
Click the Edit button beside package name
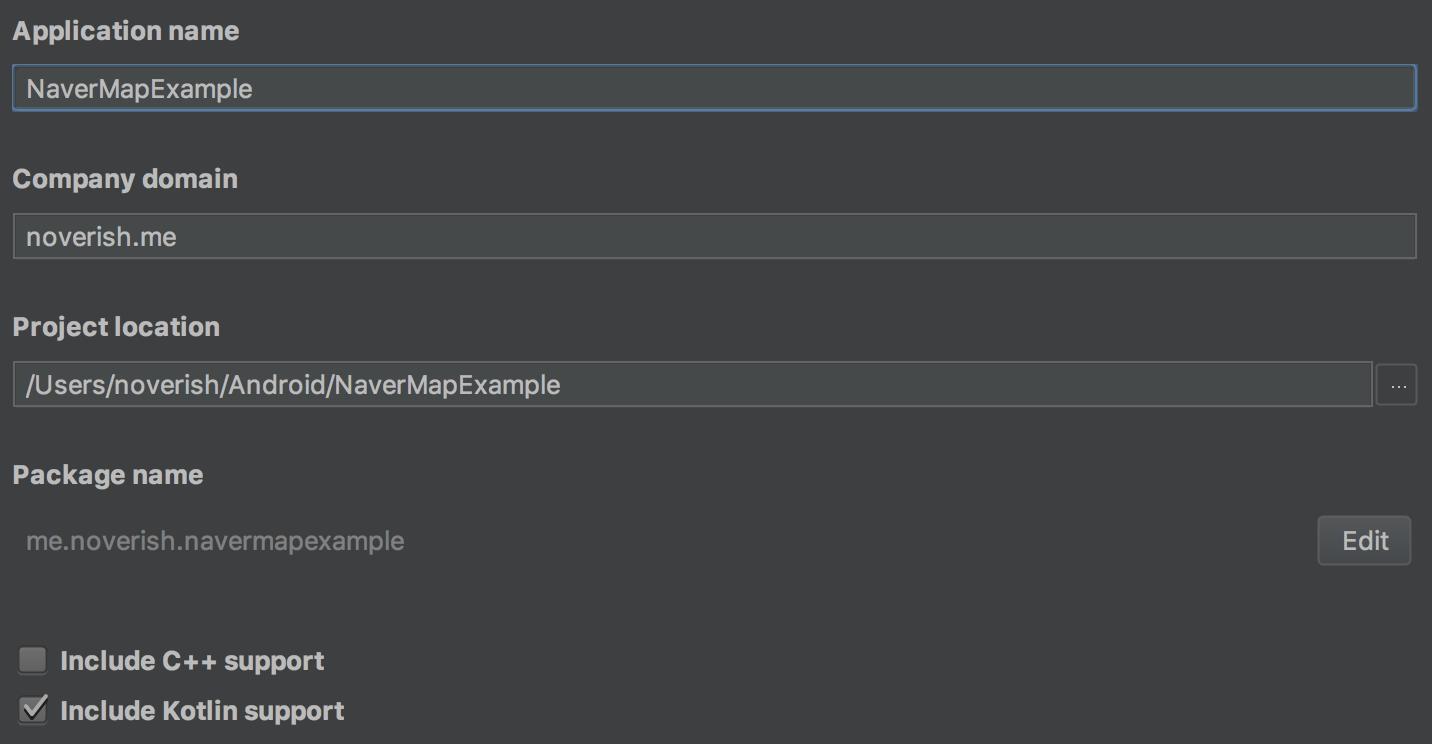pyautogui.click(x=1364, y=541)
